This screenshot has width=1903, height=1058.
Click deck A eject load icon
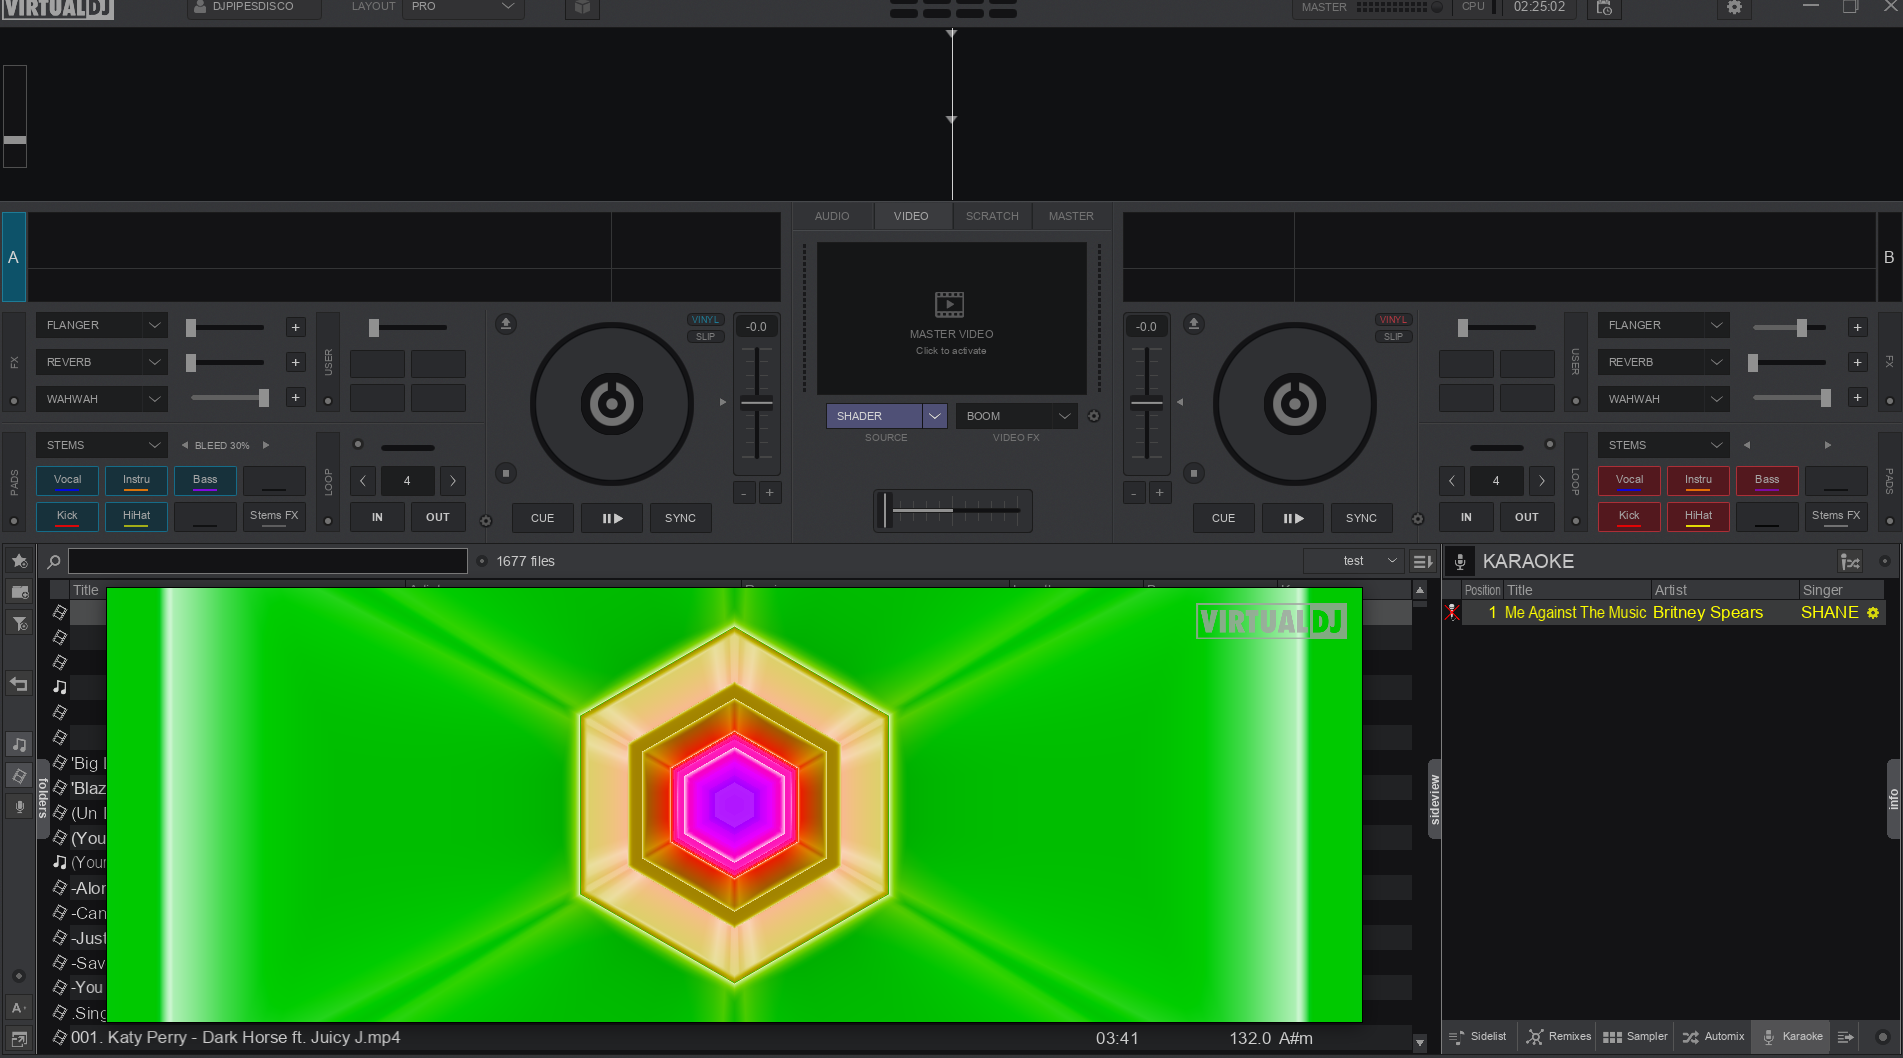506,324
